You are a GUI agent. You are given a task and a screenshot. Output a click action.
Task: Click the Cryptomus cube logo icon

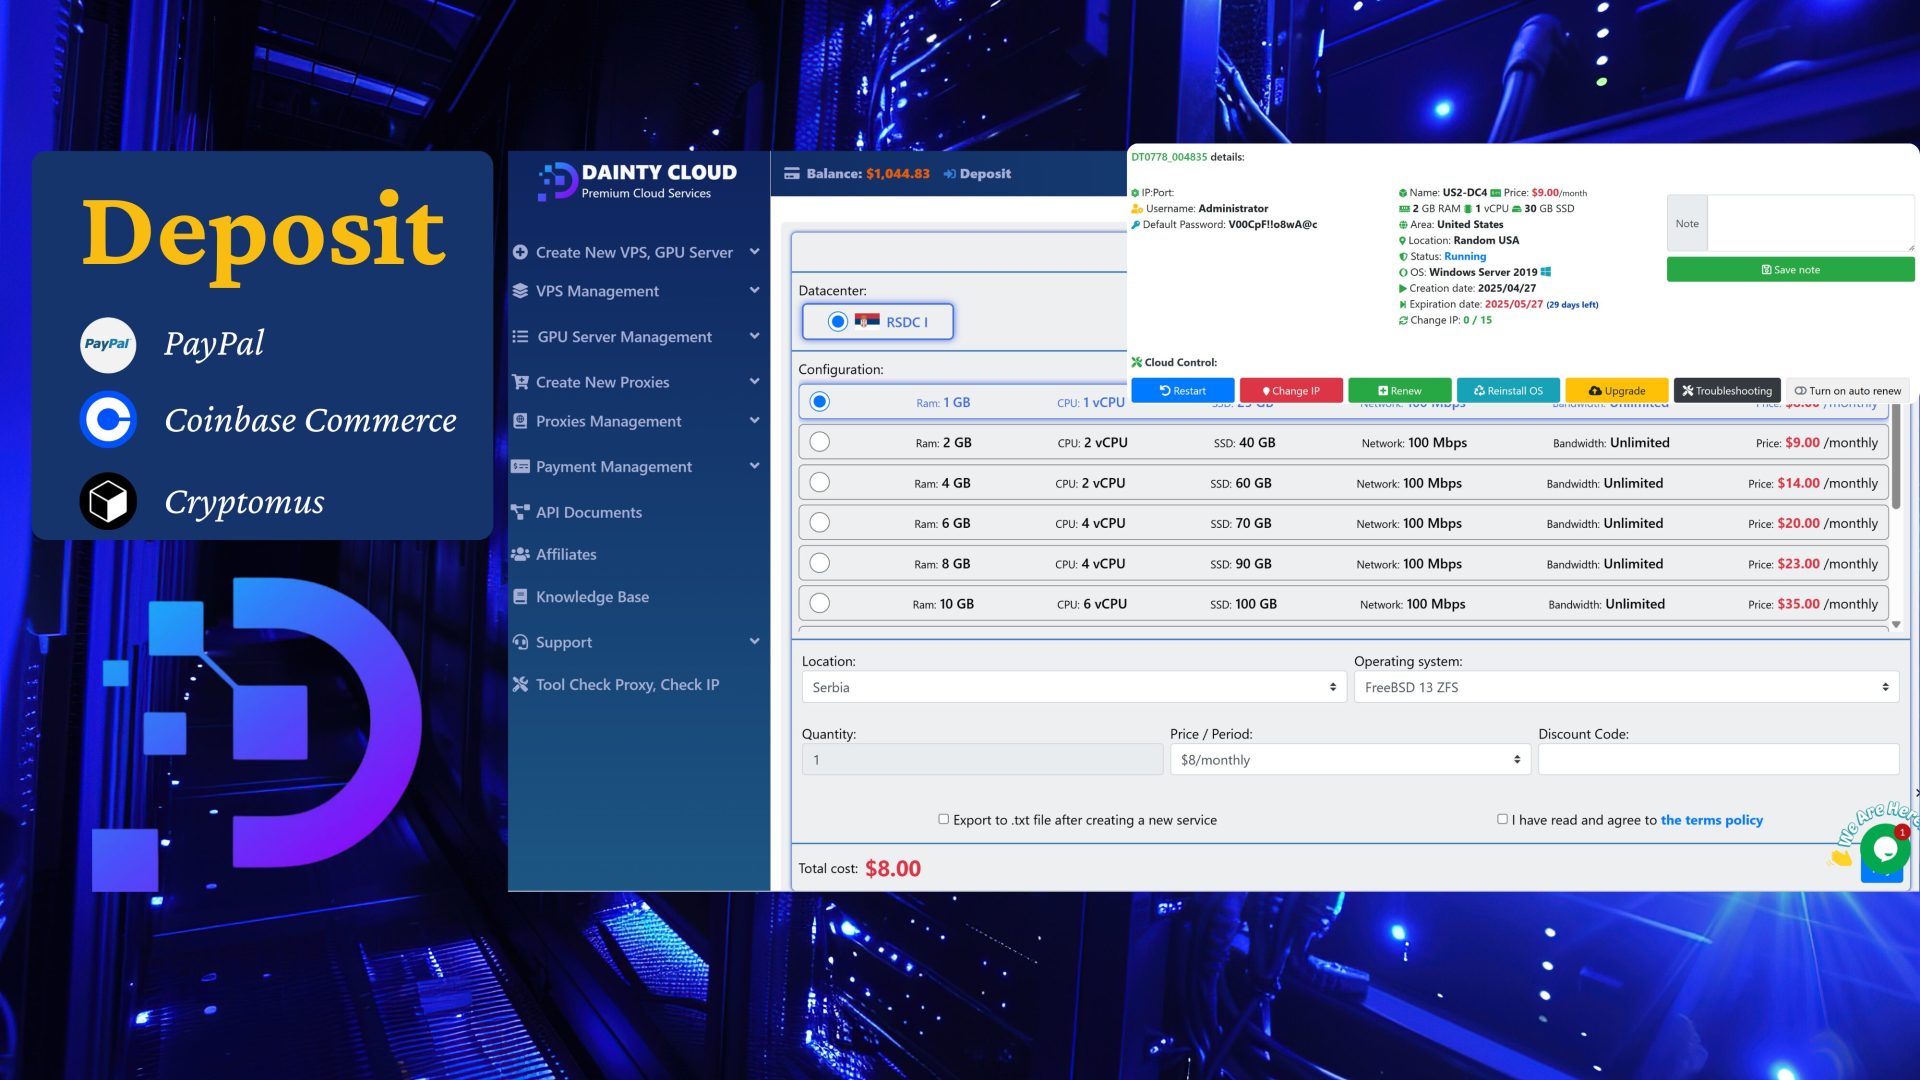click(x=108, y=501)
